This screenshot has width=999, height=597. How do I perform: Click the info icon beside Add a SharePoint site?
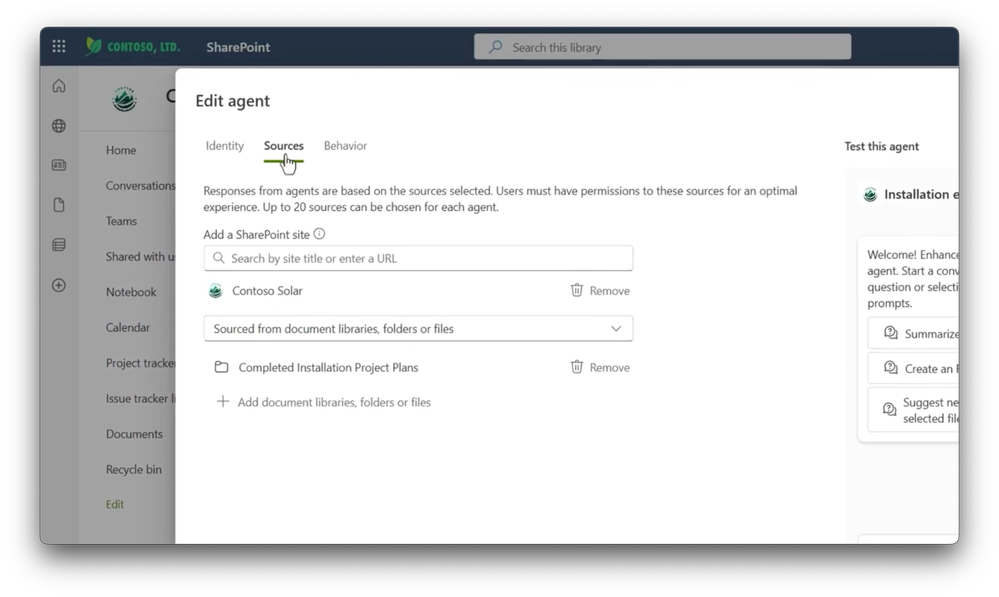(x=319, y=234)
